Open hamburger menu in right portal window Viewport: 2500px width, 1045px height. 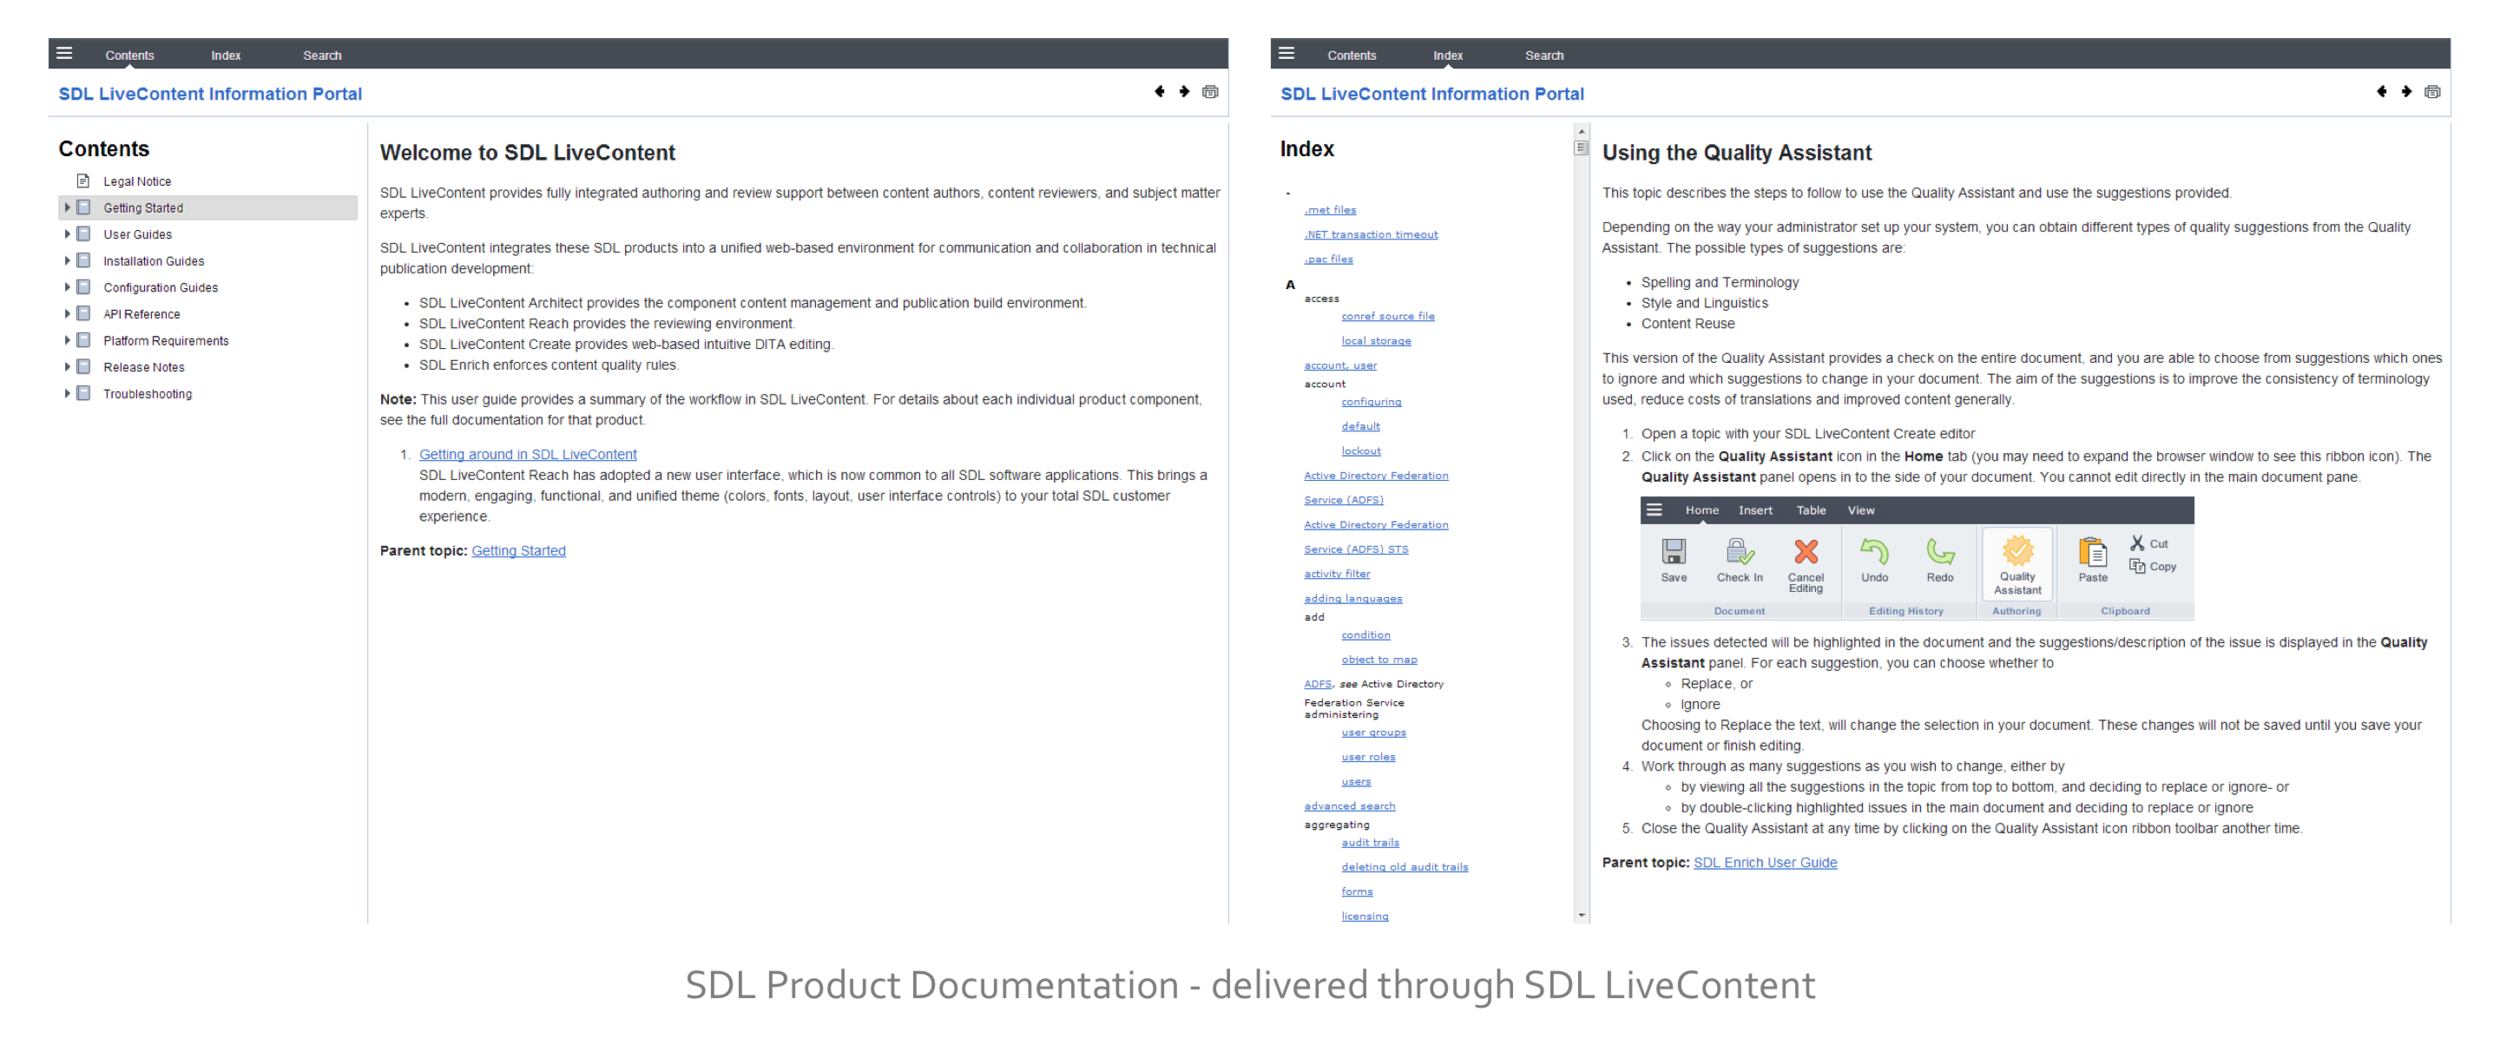point(1286,54)
